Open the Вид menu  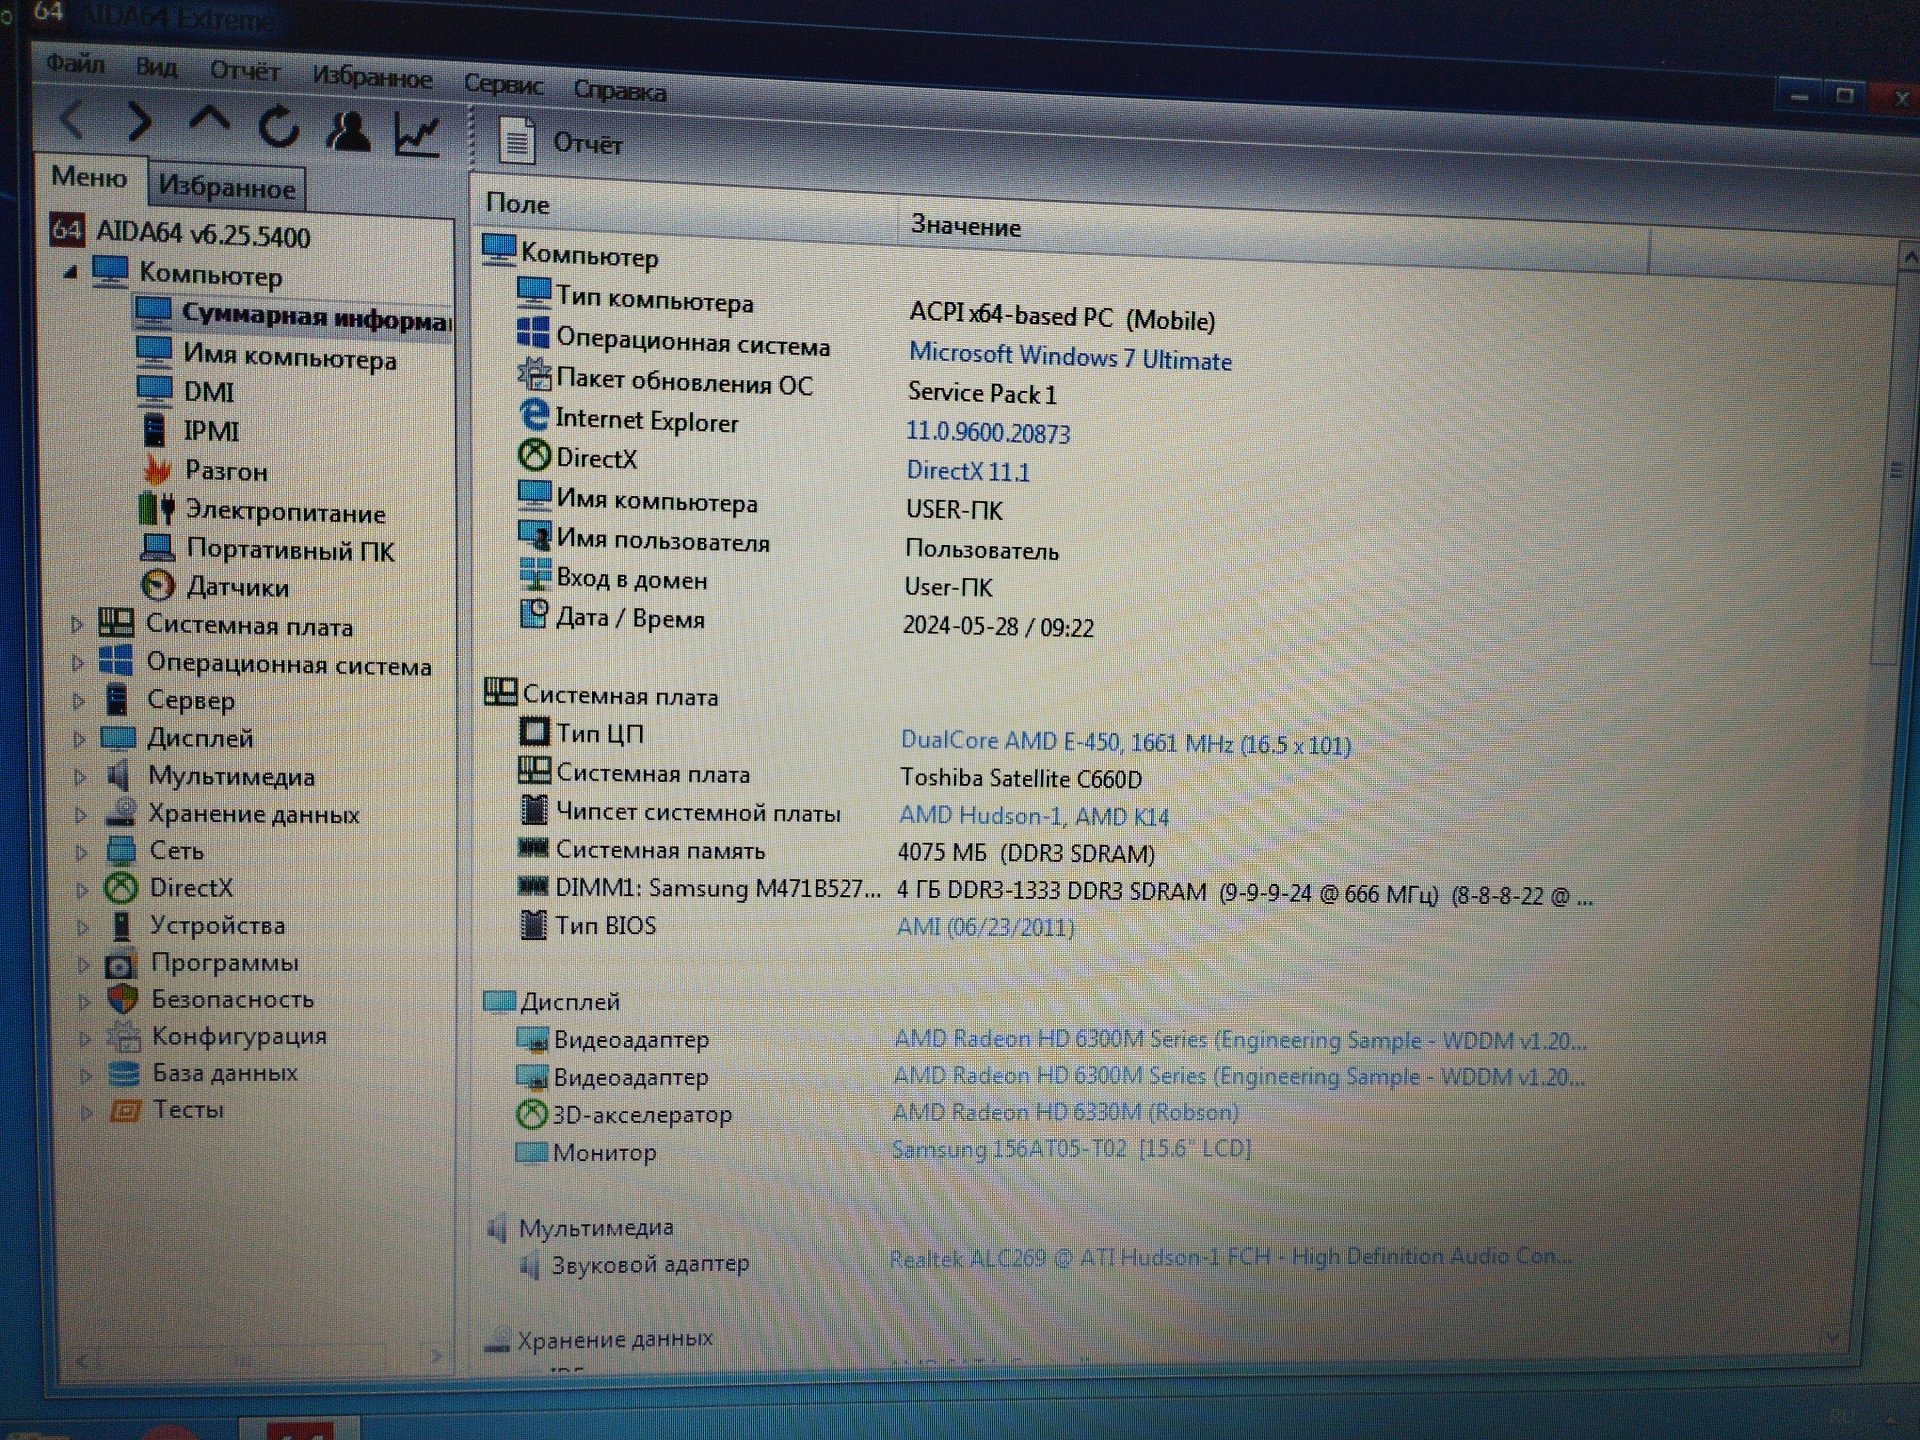[x=156, y=67]
